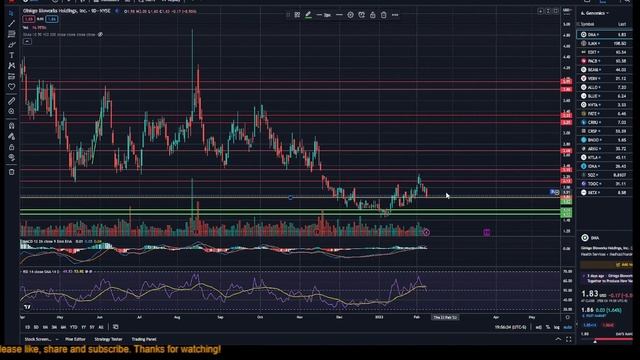Click purple event marker on time axis
The image size is (640, 360).
(x=487, y=232)
